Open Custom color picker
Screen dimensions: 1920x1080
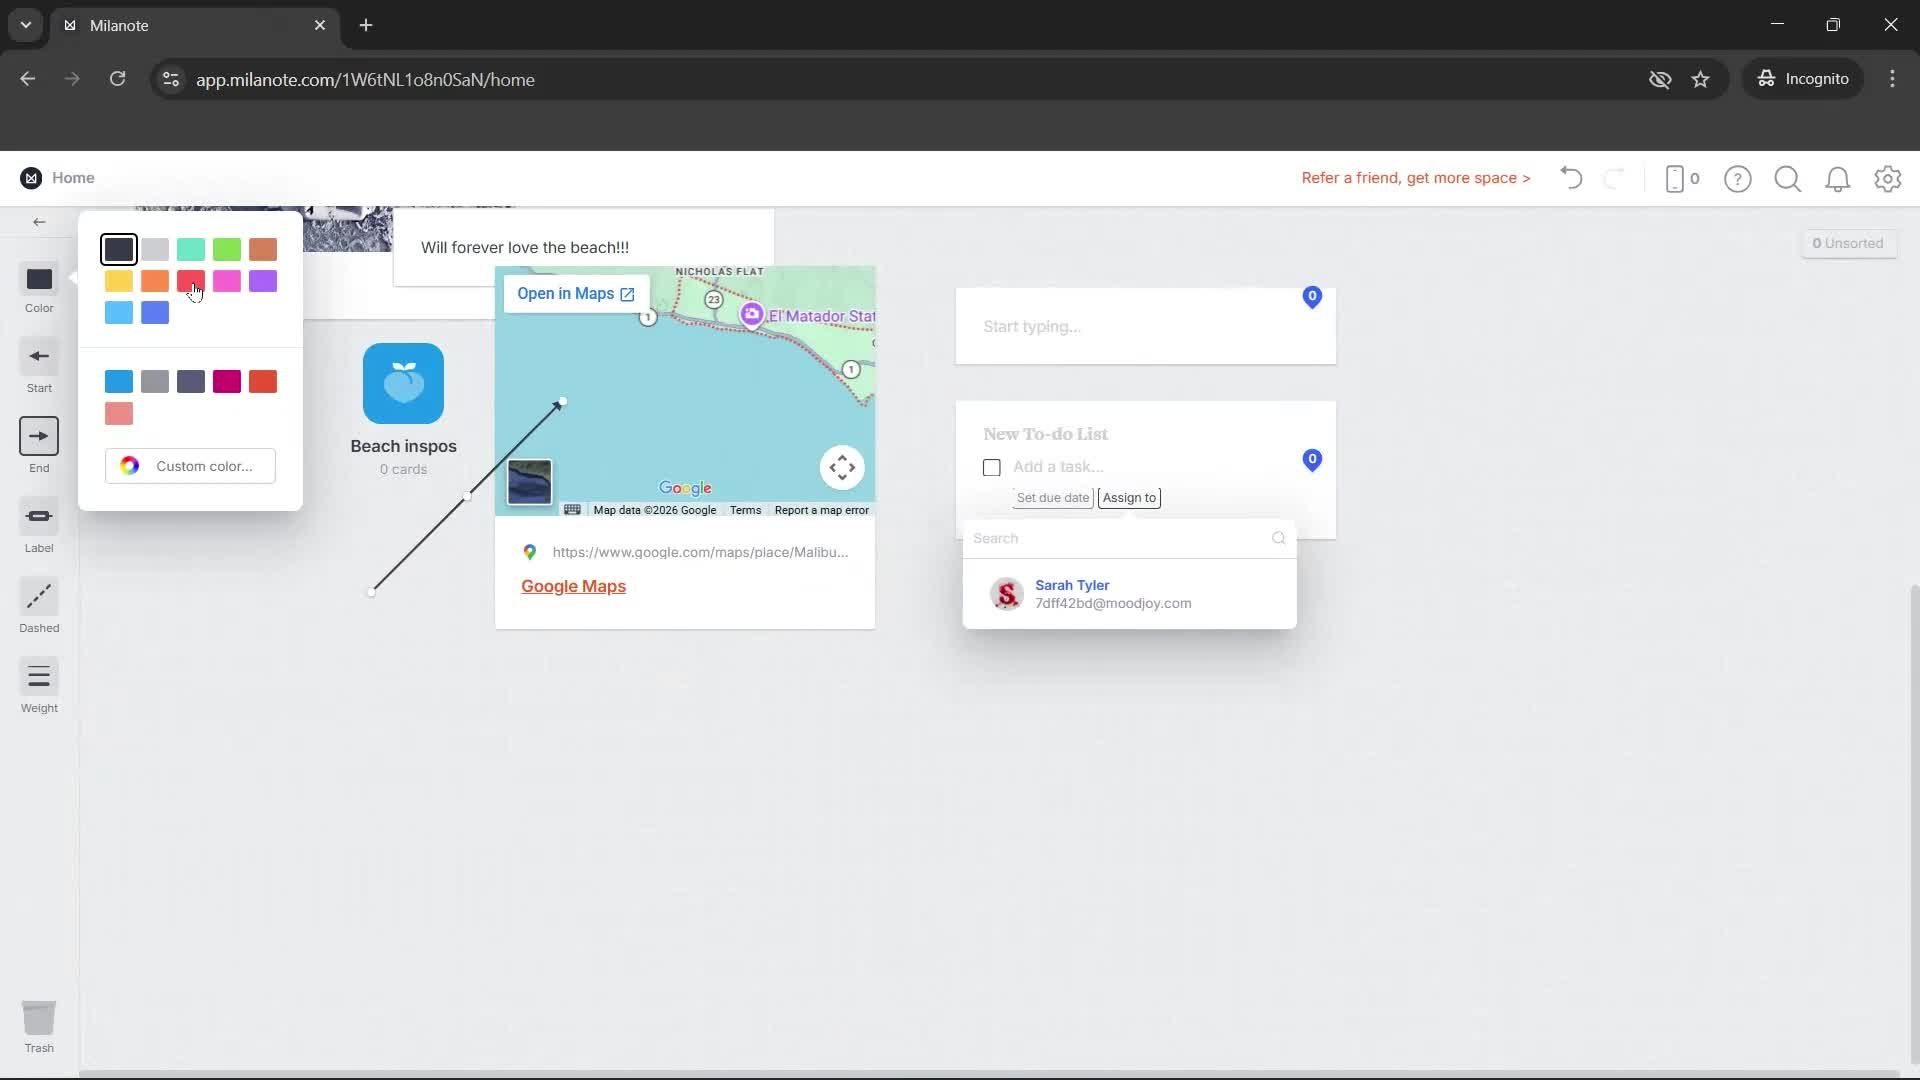pyautogui.click(x=190, y=465)
